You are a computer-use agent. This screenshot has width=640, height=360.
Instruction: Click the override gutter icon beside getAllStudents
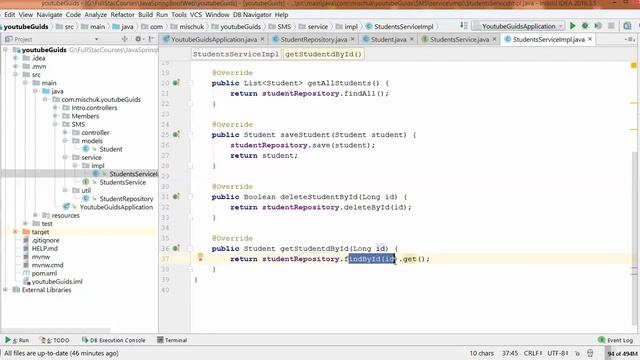coord(176,83)
